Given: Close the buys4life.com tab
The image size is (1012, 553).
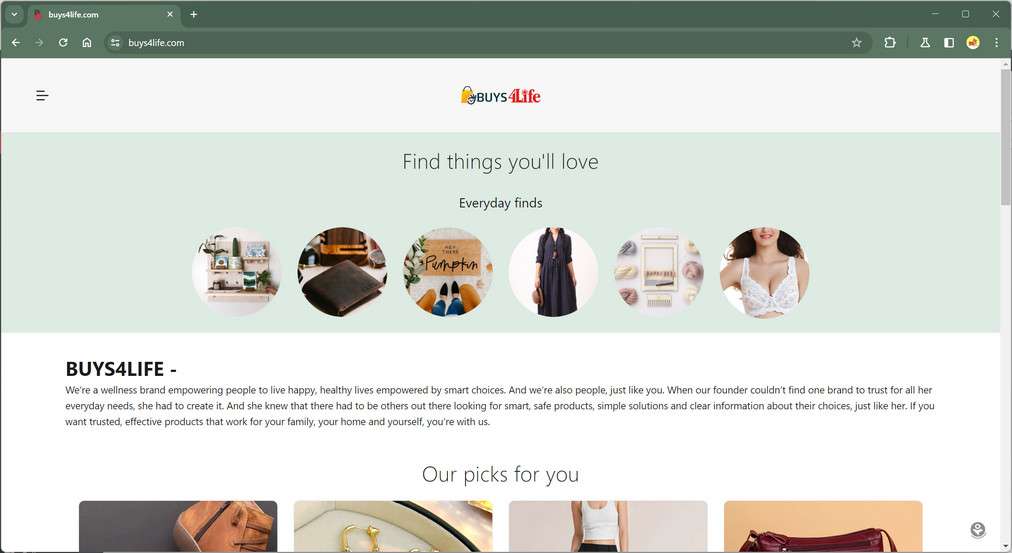Looking at the screenshot, I should click(x=170, y=14).
